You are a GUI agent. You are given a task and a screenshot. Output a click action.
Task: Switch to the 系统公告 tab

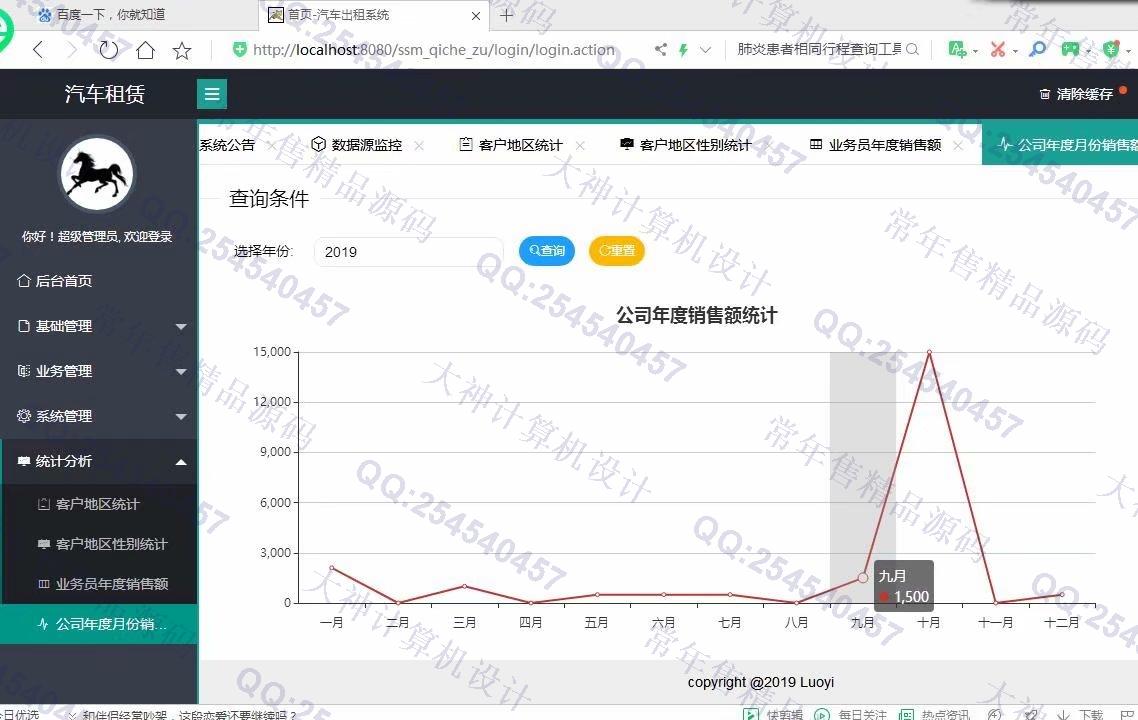click(x=227, y=145)
